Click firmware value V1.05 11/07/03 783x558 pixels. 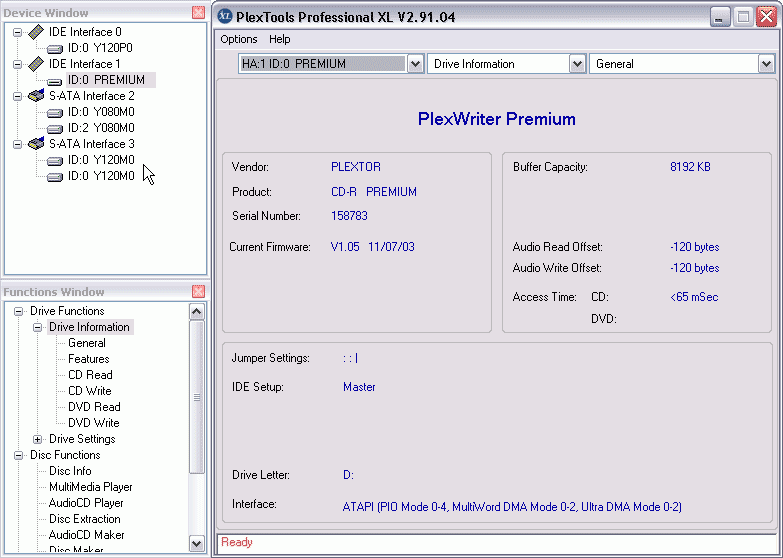pyautogui.click(x=373, y=247)
